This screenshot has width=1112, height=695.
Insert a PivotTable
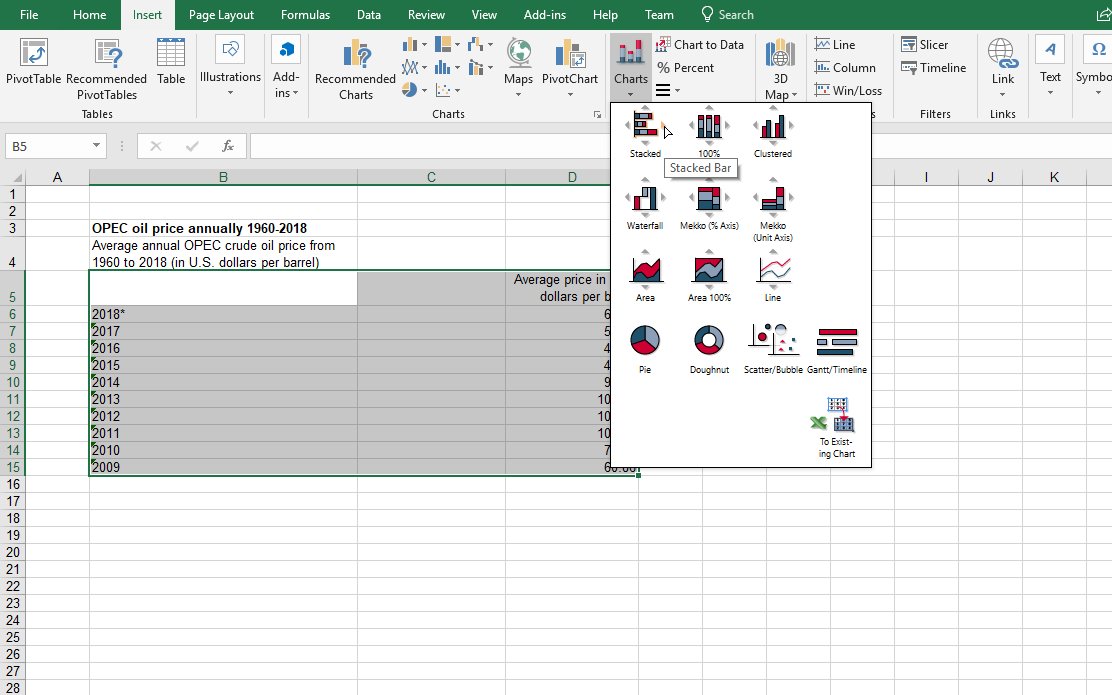pyautogui.click(x=33, y=62)
